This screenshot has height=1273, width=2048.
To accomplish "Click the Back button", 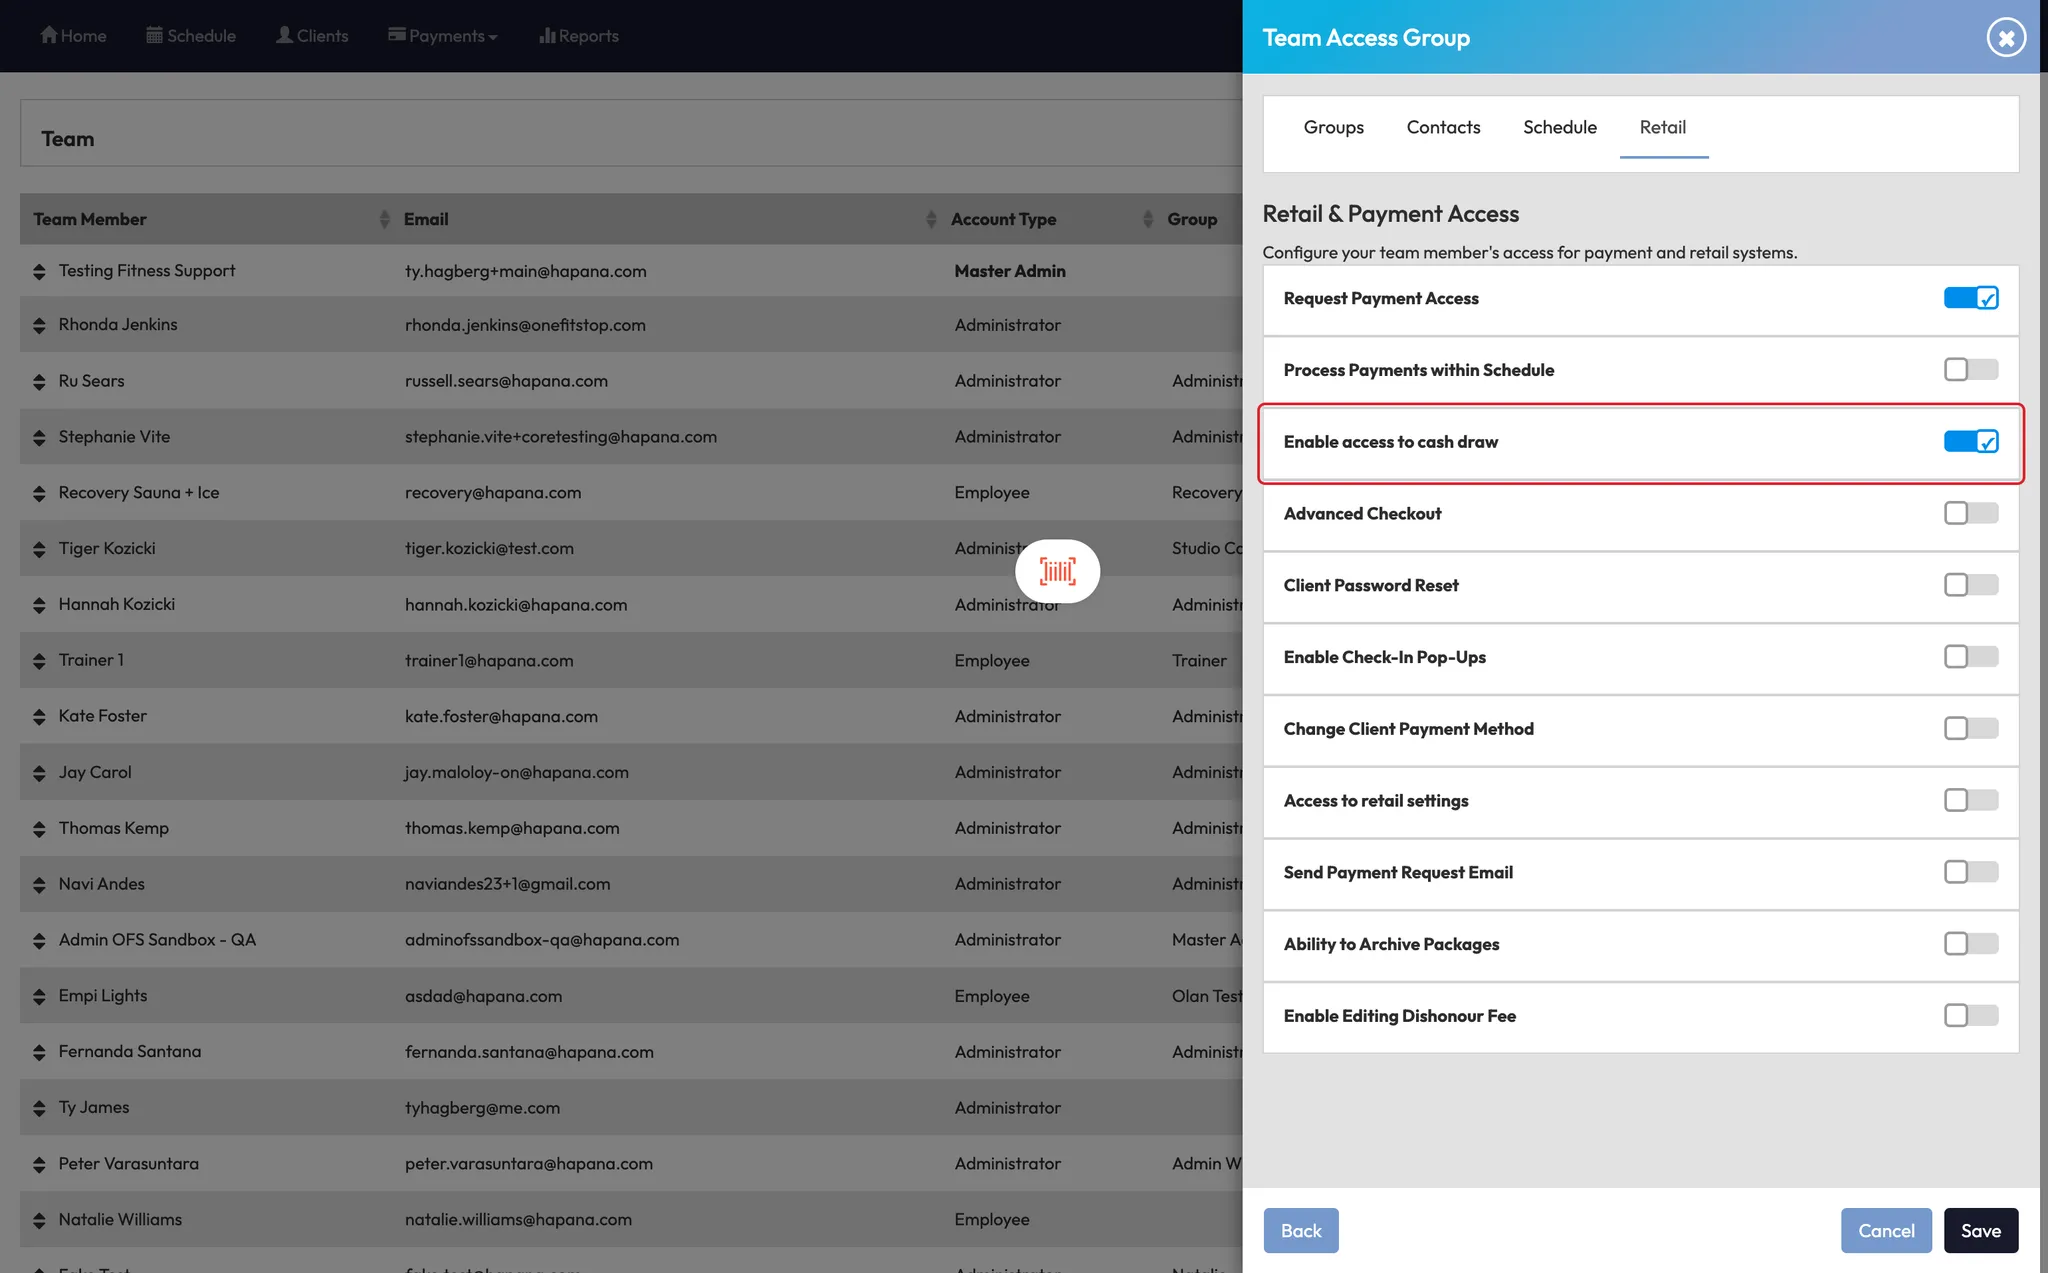I will (x=1300, y=1230).
